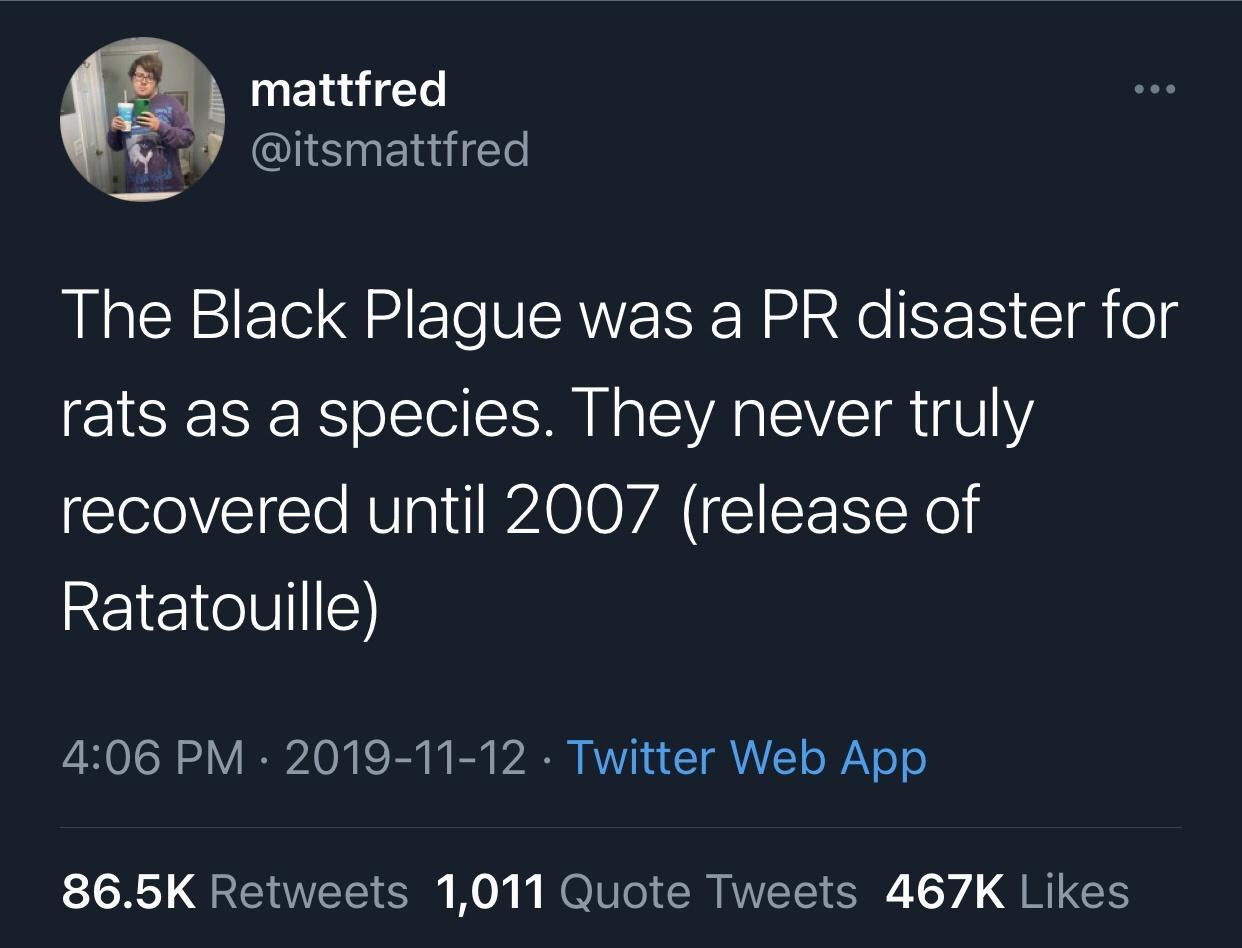View who gave the 467K Likes
Screen dimensions: 1242x948
point(1008,891)
